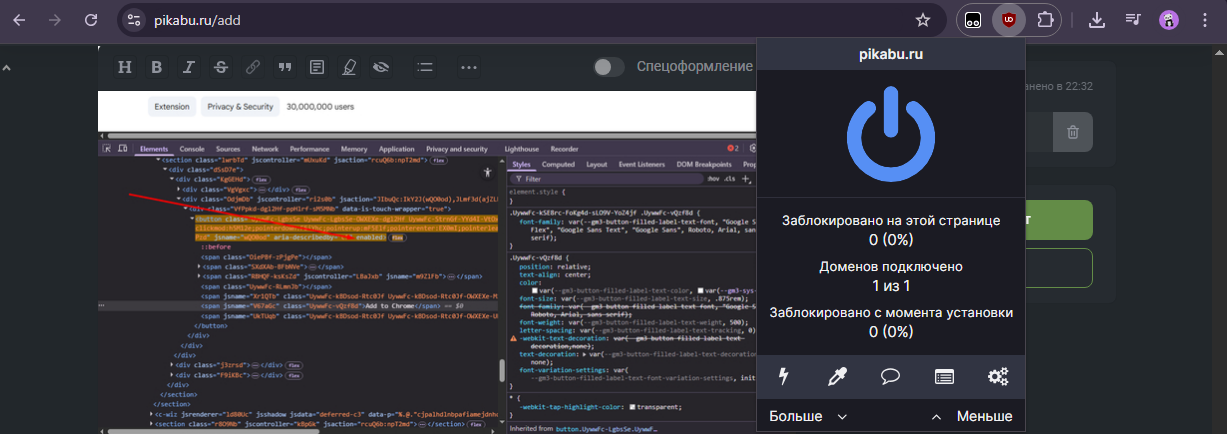
Task: Open uBlock dashboard gears icon
Action: pos(998,377)
